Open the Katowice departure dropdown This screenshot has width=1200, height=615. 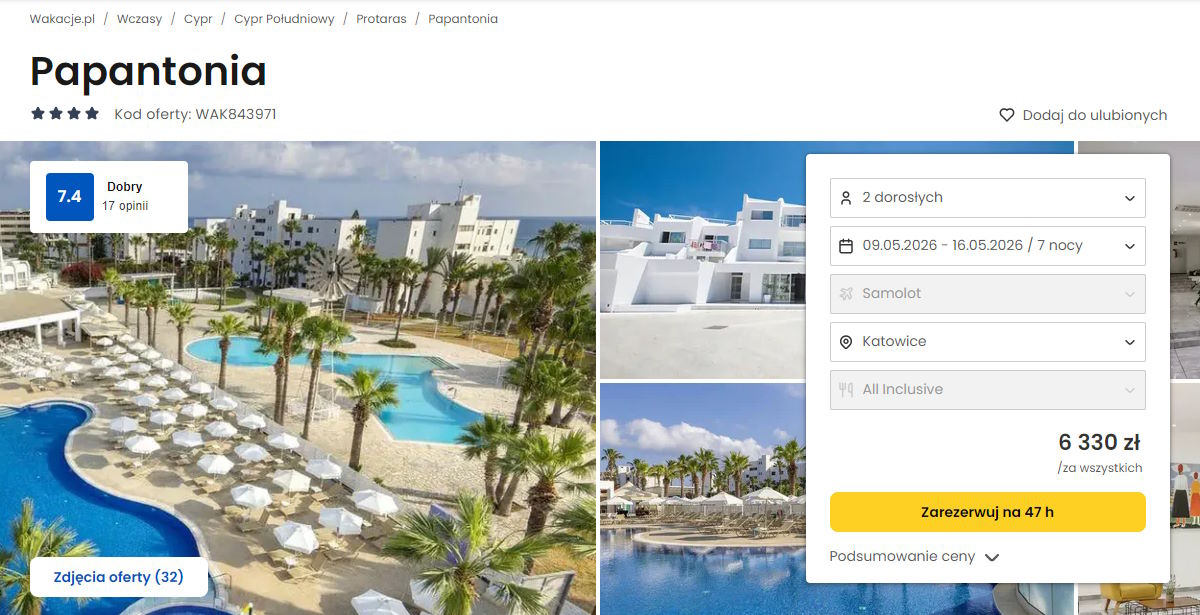[988, 342]
